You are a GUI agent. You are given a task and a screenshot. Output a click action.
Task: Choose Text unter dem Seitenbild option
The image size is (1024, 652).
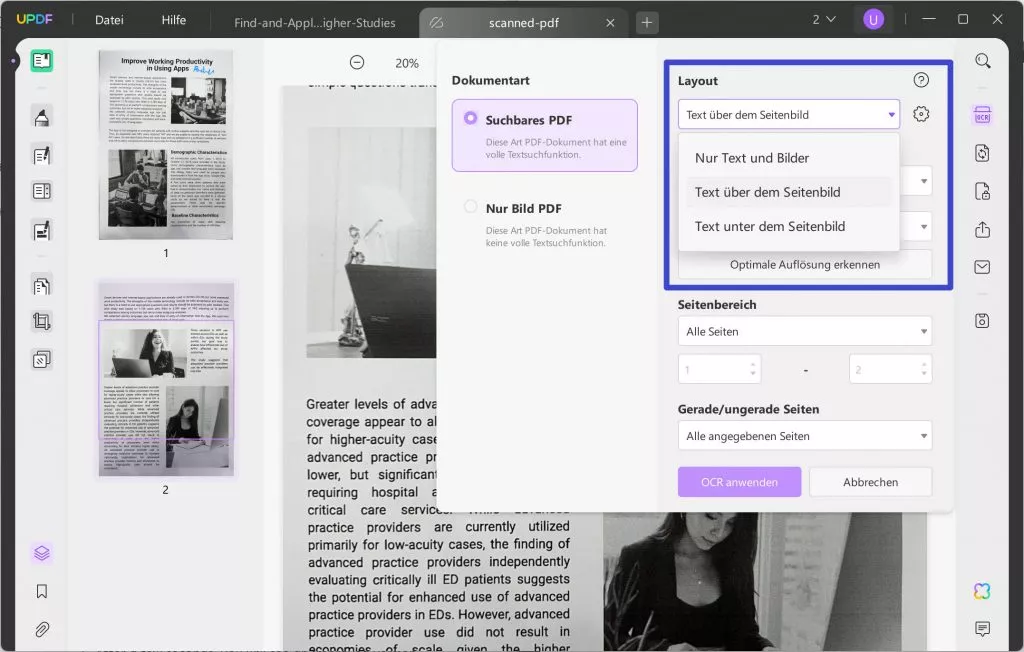(769, 226)
